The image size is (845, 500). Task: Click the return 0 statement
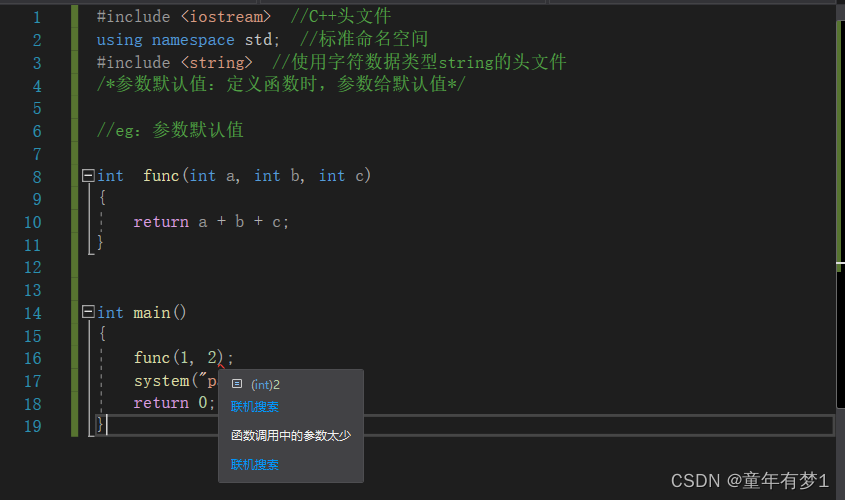tap(174, 402)
